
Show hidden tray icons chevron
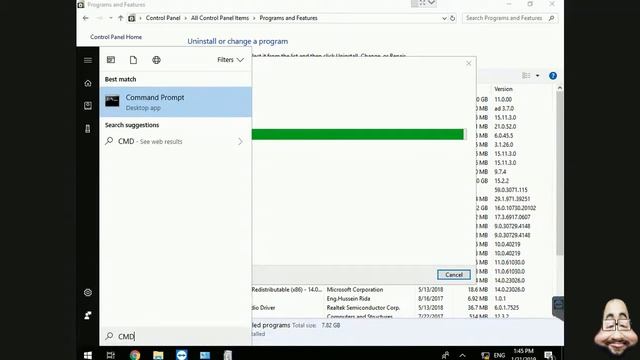tap(462, 356)
